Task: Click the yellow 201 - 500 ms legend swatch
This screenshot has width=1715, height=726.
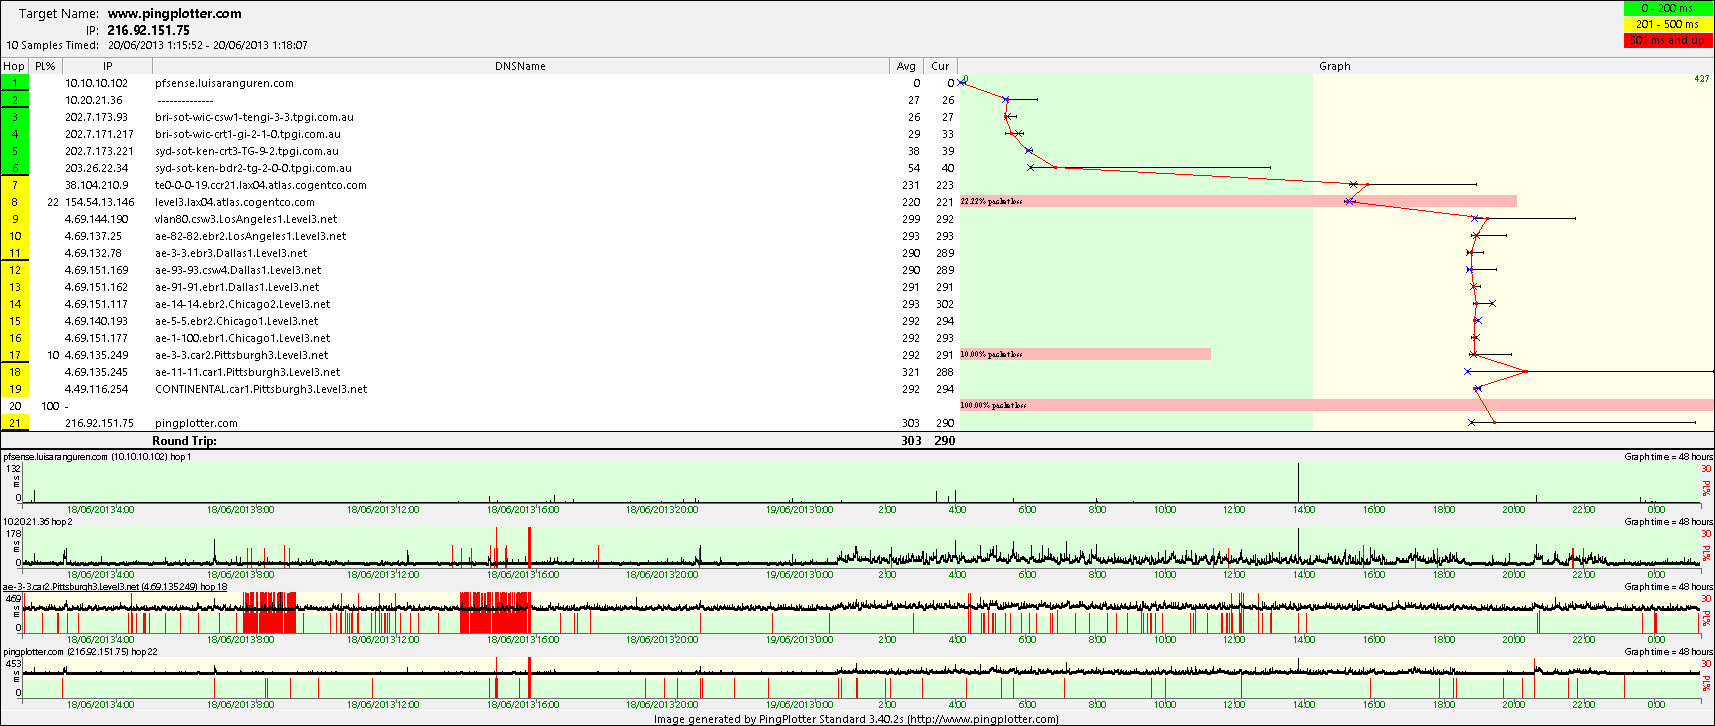Action: 1667,24
